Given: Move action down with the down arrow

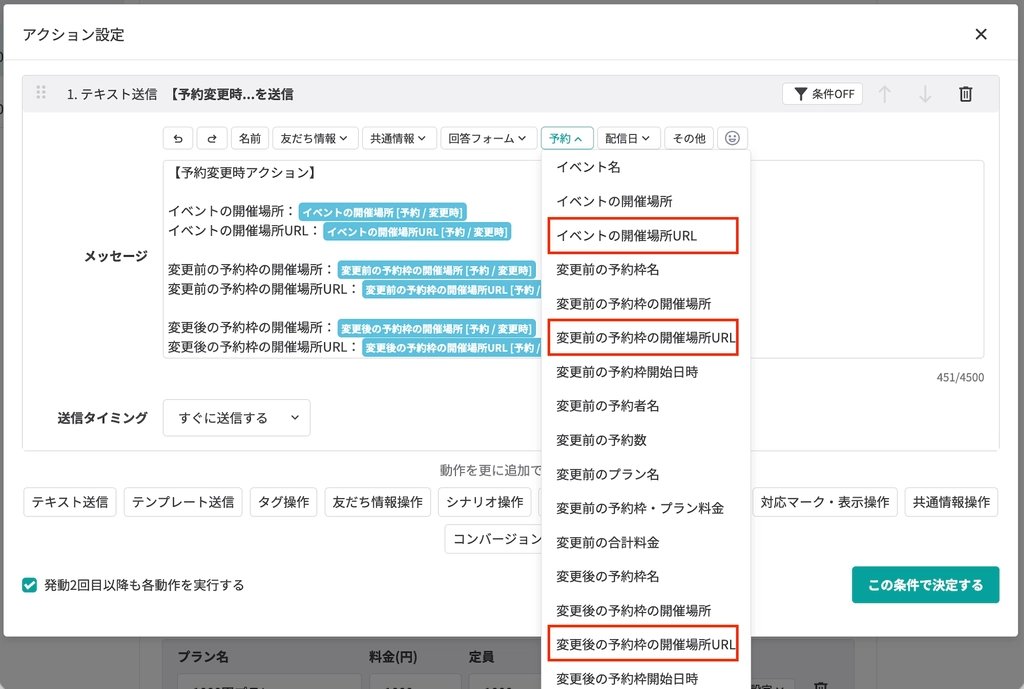Looking at the screenshot, I should tap(925, 94).
